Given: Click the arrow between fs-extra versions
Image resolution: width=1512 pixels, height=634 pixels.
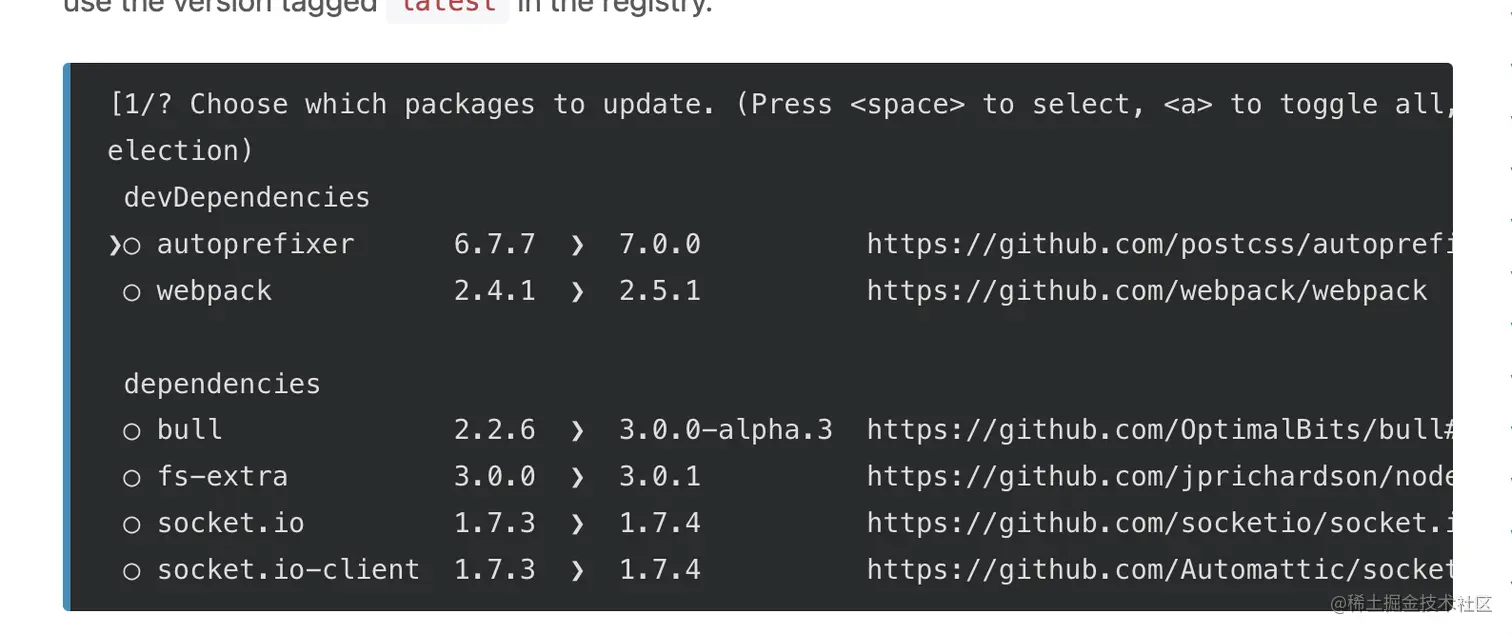Looking at the screenshot, I should 577,477.
